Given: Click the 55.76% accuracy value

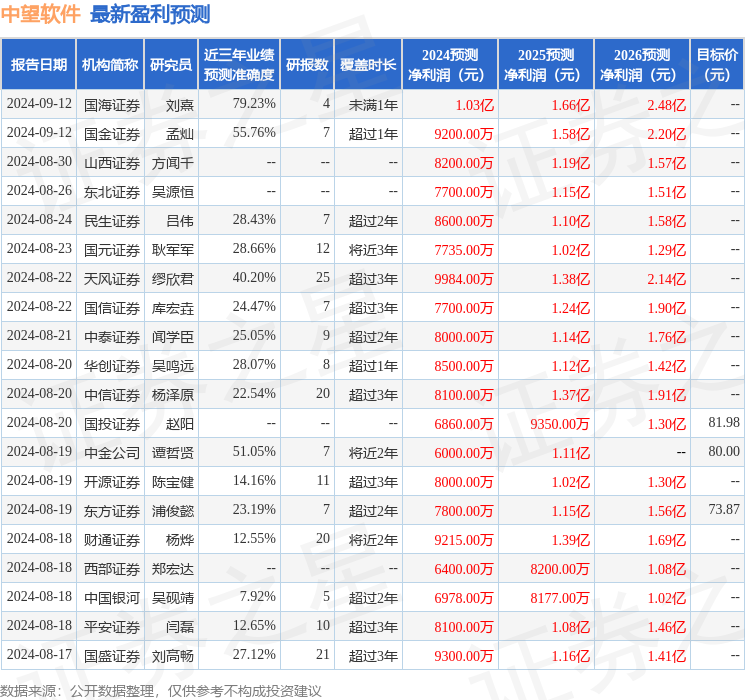Looking at the screenshot, I should (x=254, y=132).
